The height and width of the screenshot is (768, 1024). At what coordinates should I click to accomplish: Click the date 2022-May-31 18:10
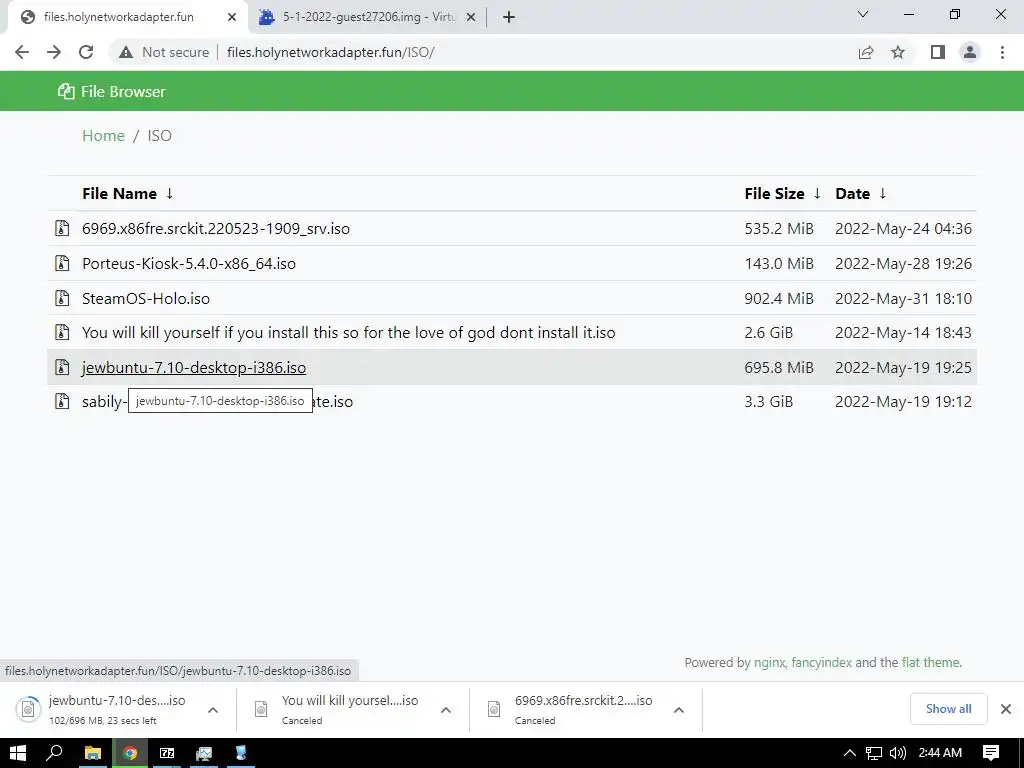903,298
